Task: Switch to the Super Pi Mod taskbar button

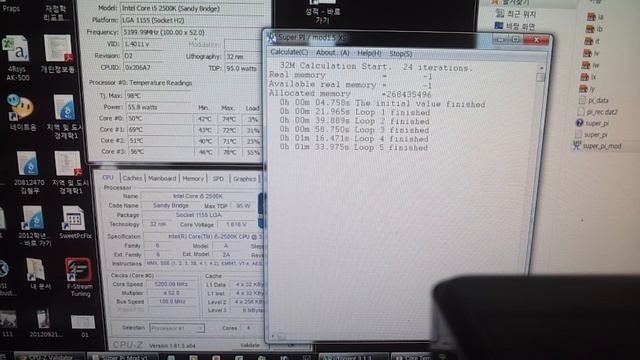Action: (122, 356)
